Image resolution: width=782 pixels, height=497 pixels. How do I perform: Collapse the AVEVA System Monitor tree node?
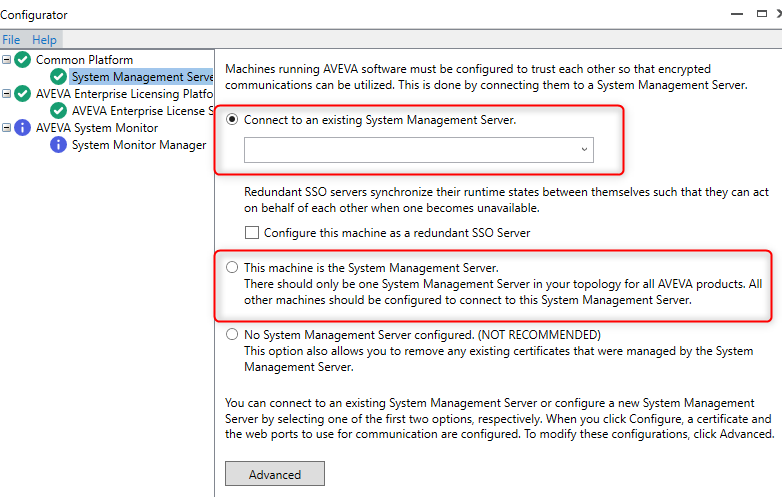coord(6,128)
